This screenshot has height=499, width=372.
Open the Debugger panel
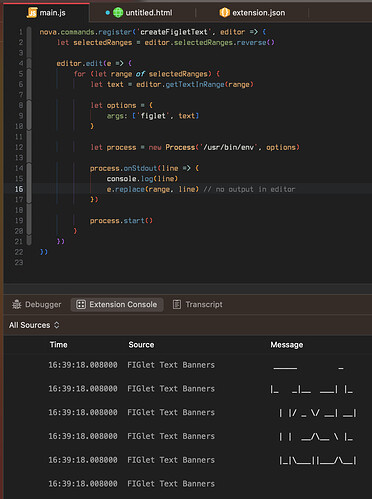pyautogui.click(x=36, y=304)
